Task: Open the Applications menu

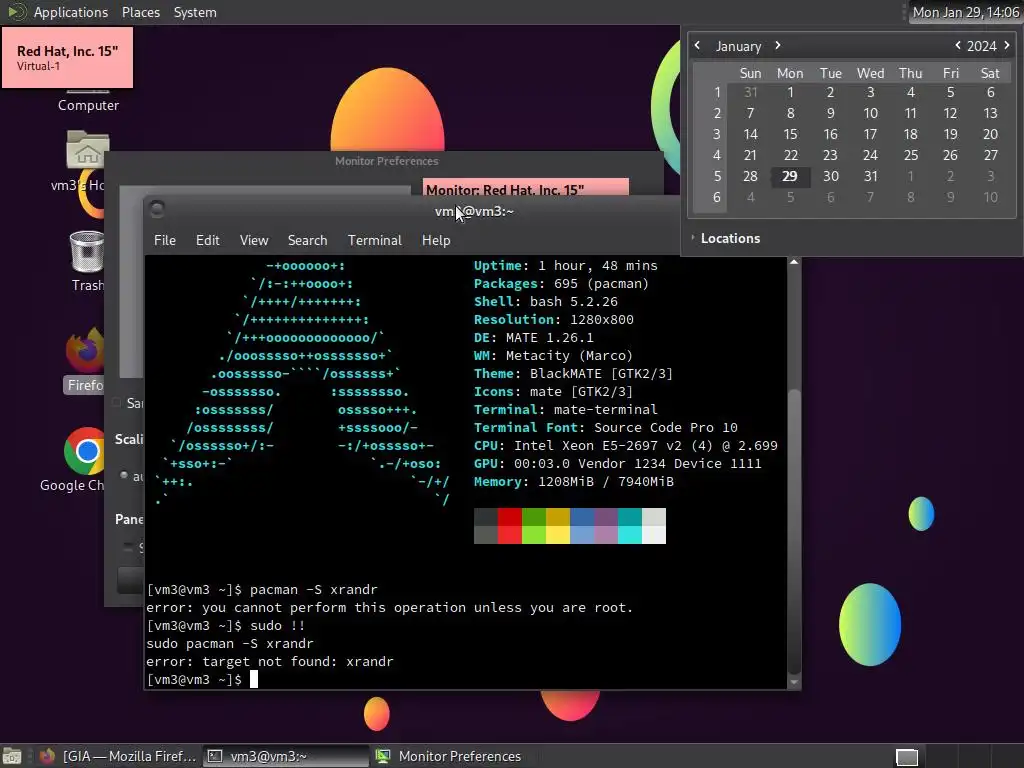Action: tap(71, 12)
